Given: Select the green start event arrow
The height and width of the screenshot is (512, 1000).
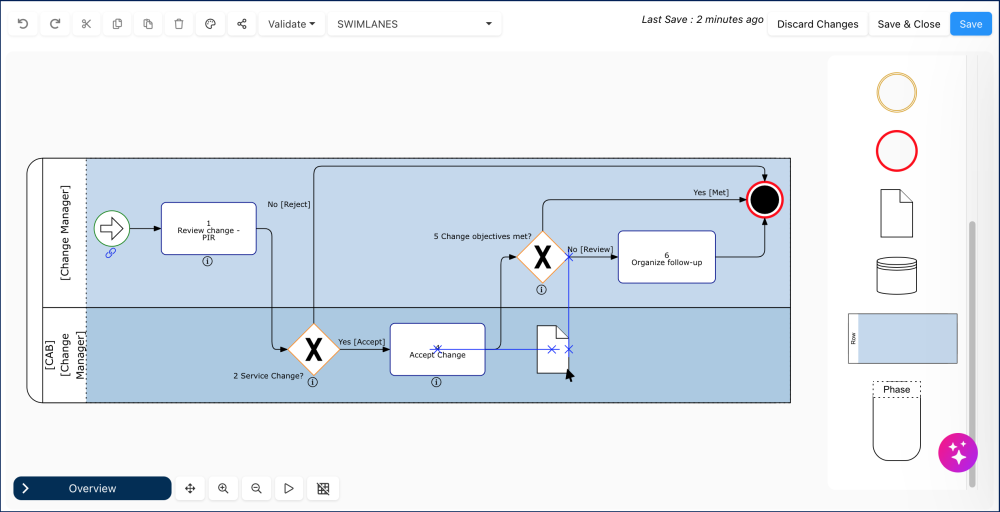Looking at the screenshot, I should click(x=112, y=228).
